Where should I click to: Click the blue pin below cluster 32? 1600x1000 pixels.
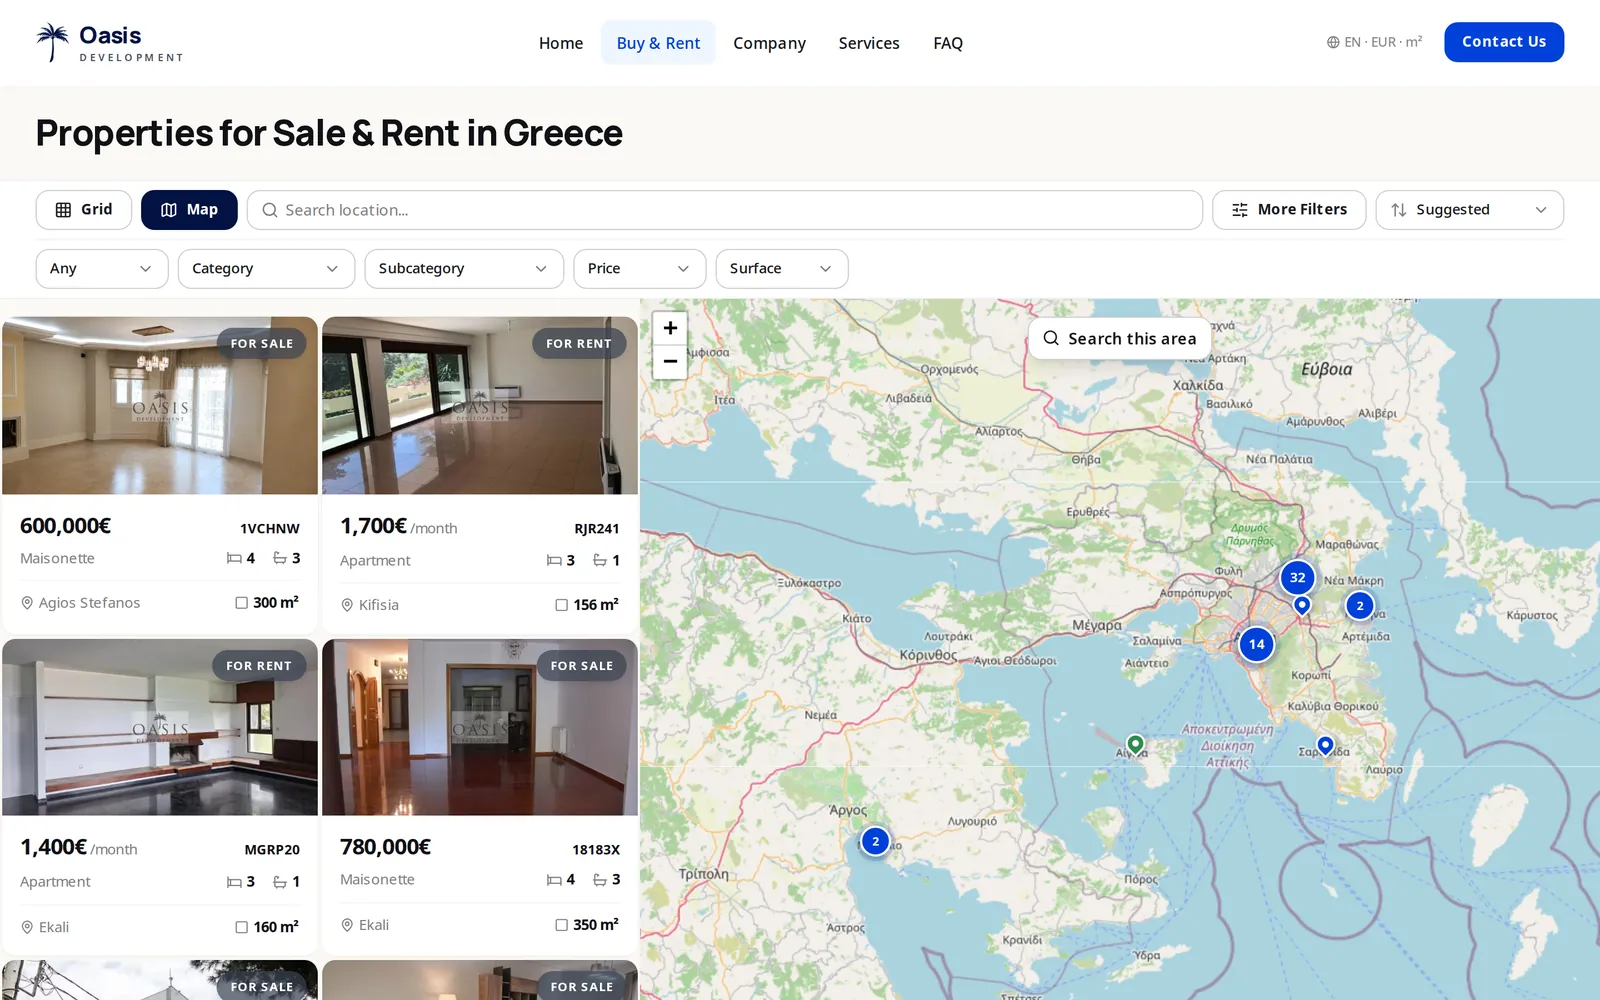(x=1302, y=605)
